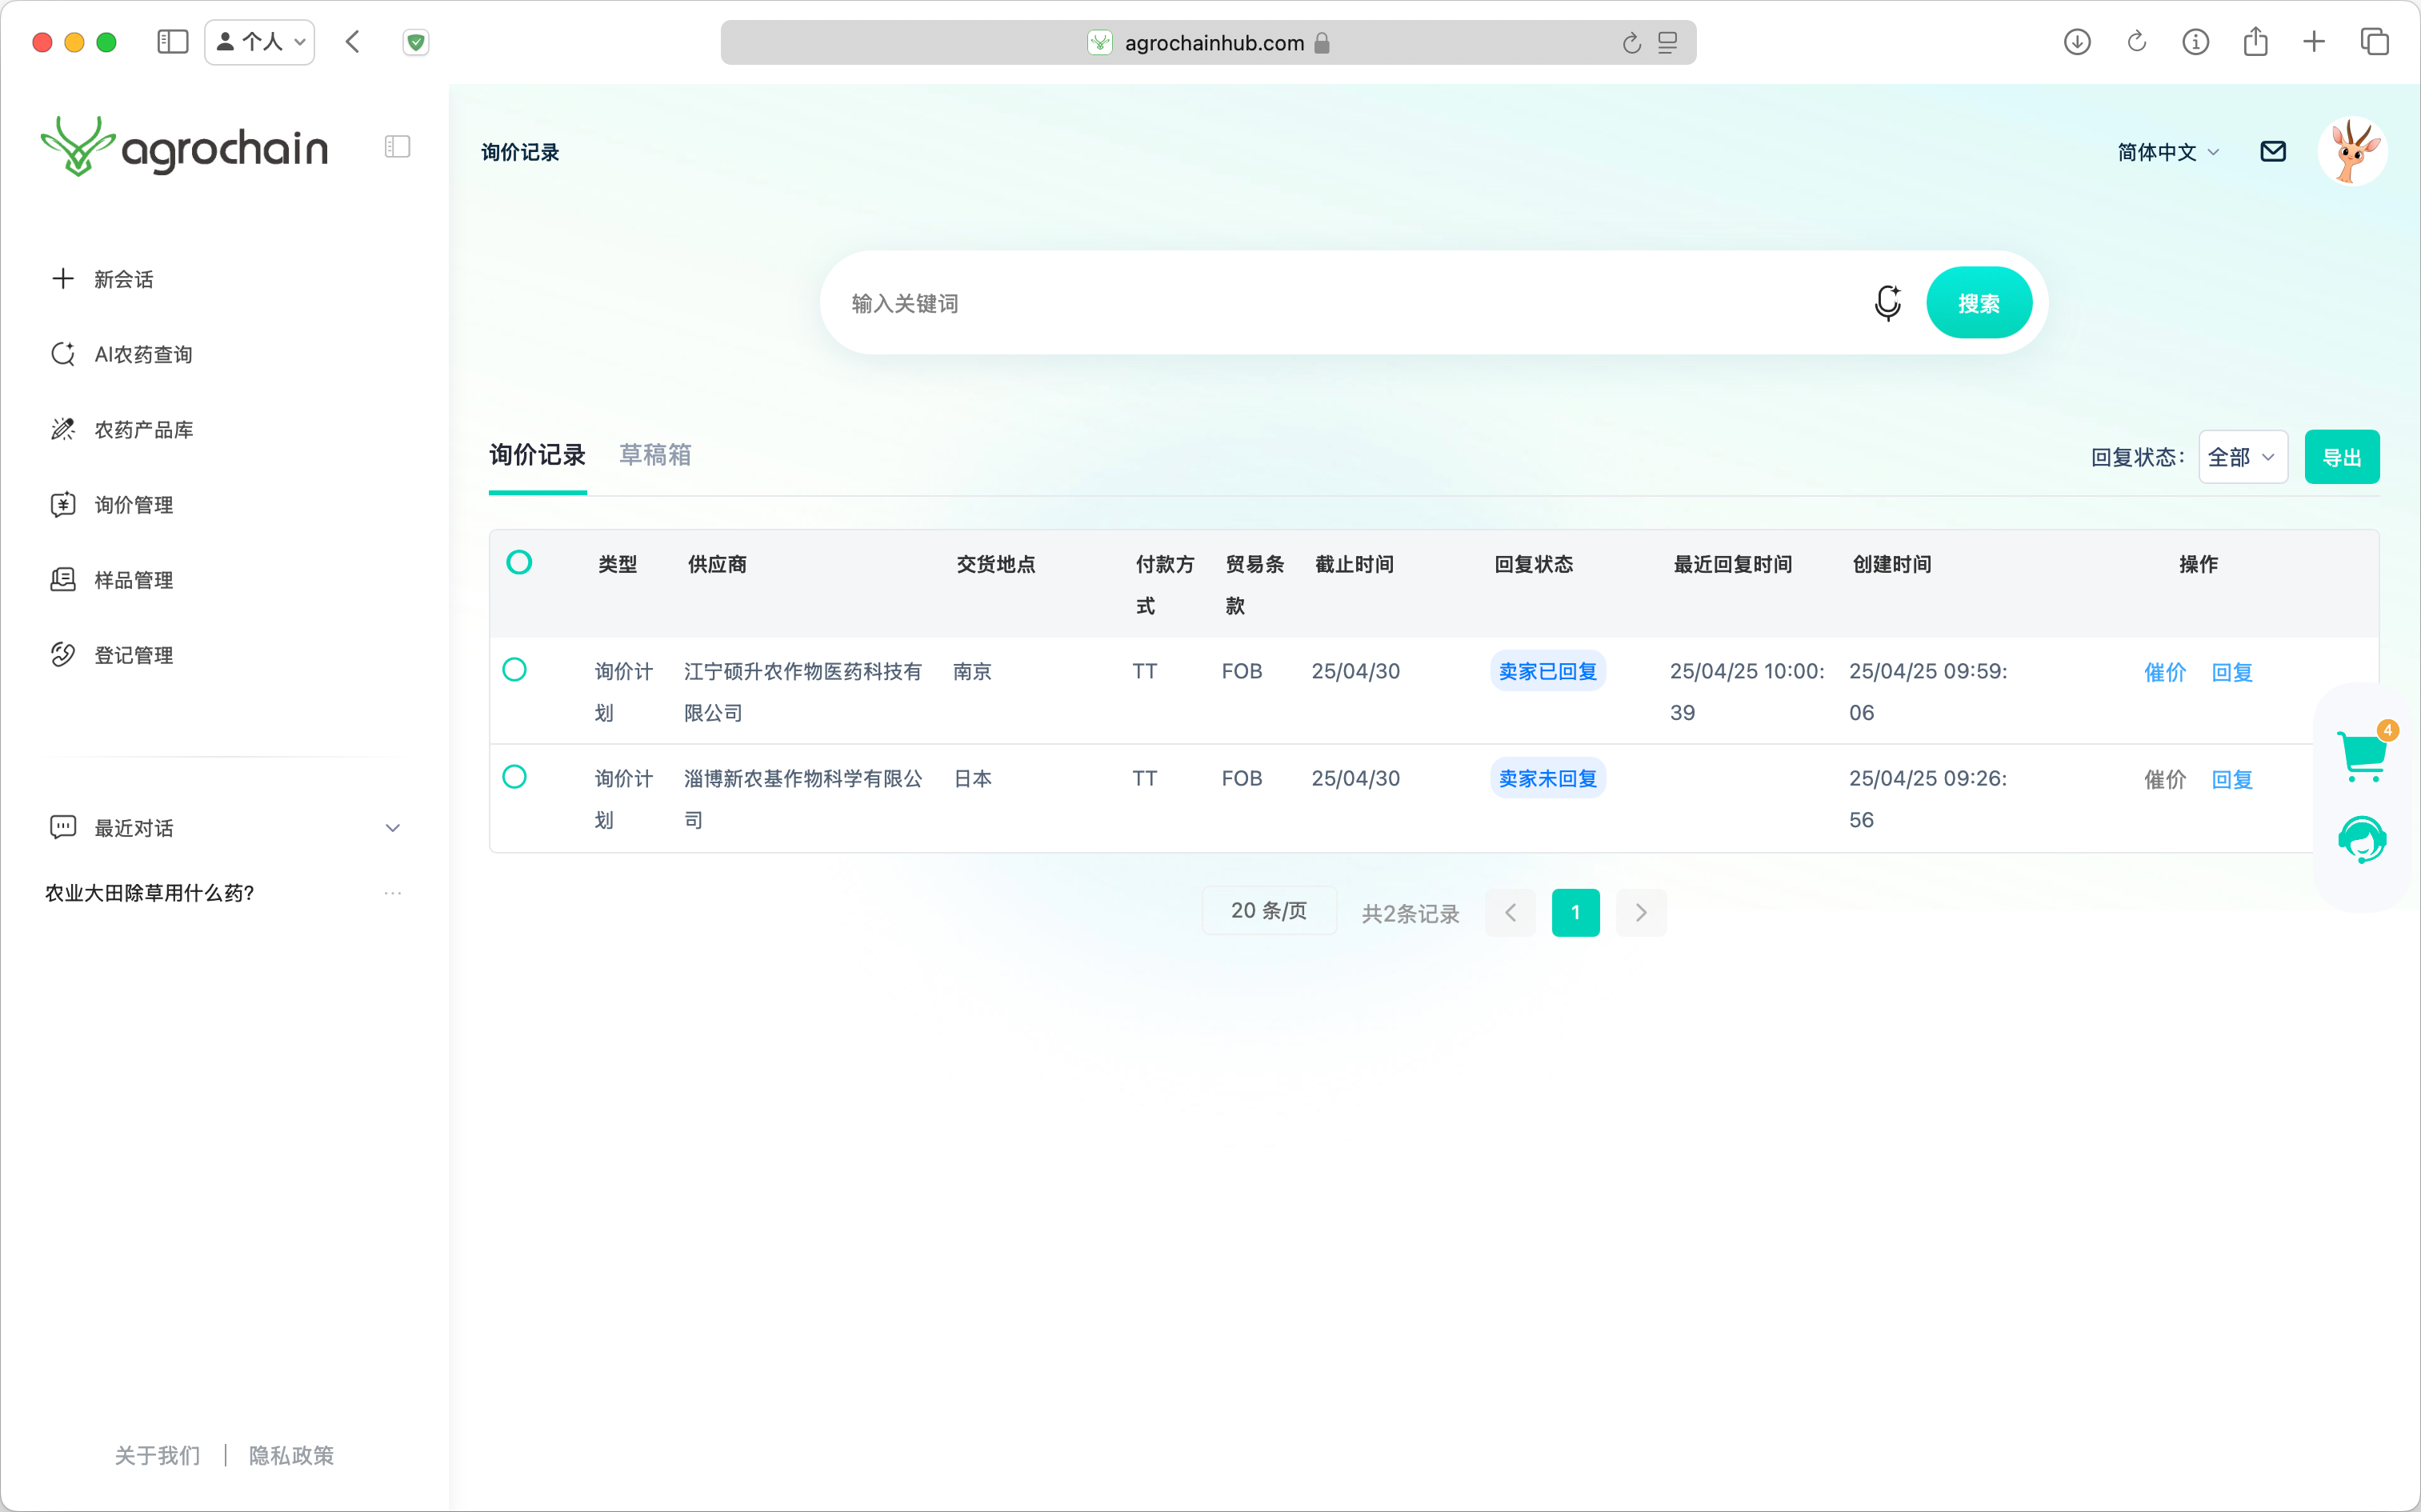The image size is (2421, 1512).
Task: Open customer service headset icon
Action: click(x=2362, y=839)
